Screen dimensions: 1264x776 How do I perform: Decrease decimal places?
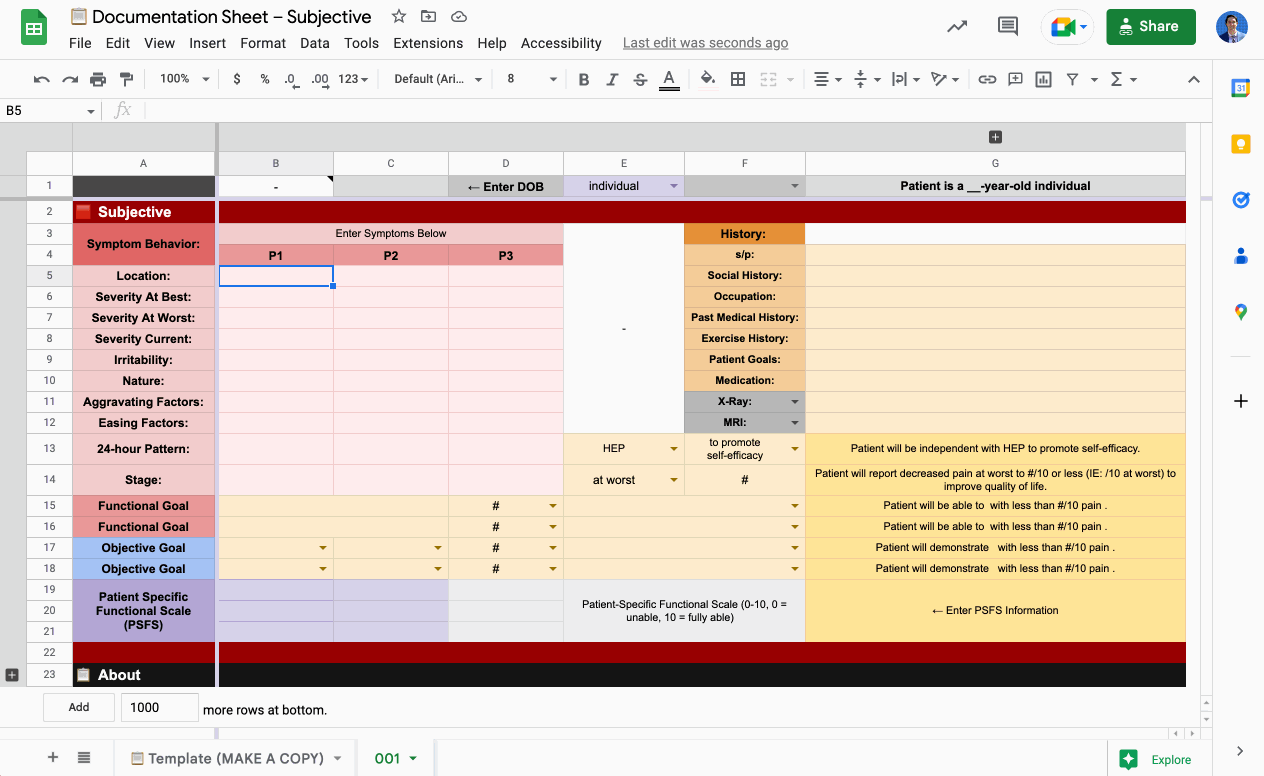coord(291,79)
